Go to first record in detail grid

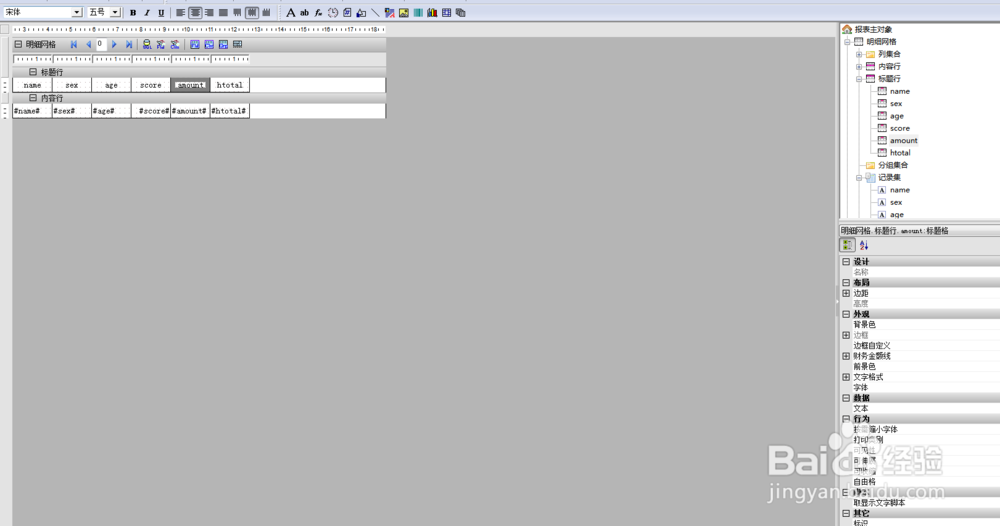[74, 45]
